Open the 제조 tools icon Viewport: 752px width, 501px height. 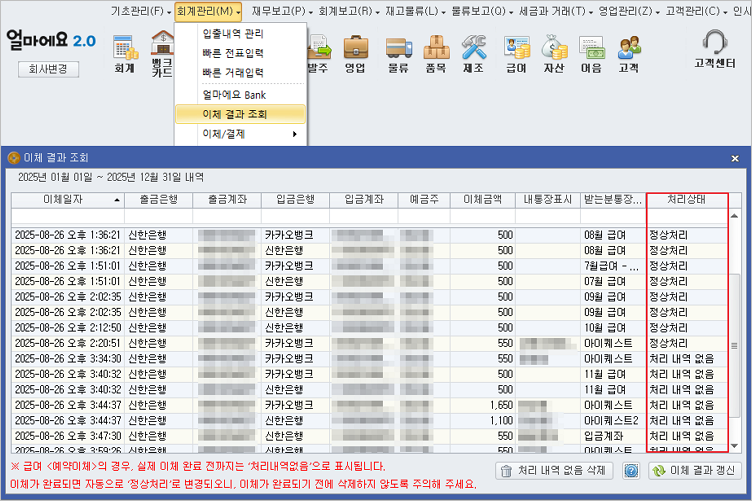[474, 52]
